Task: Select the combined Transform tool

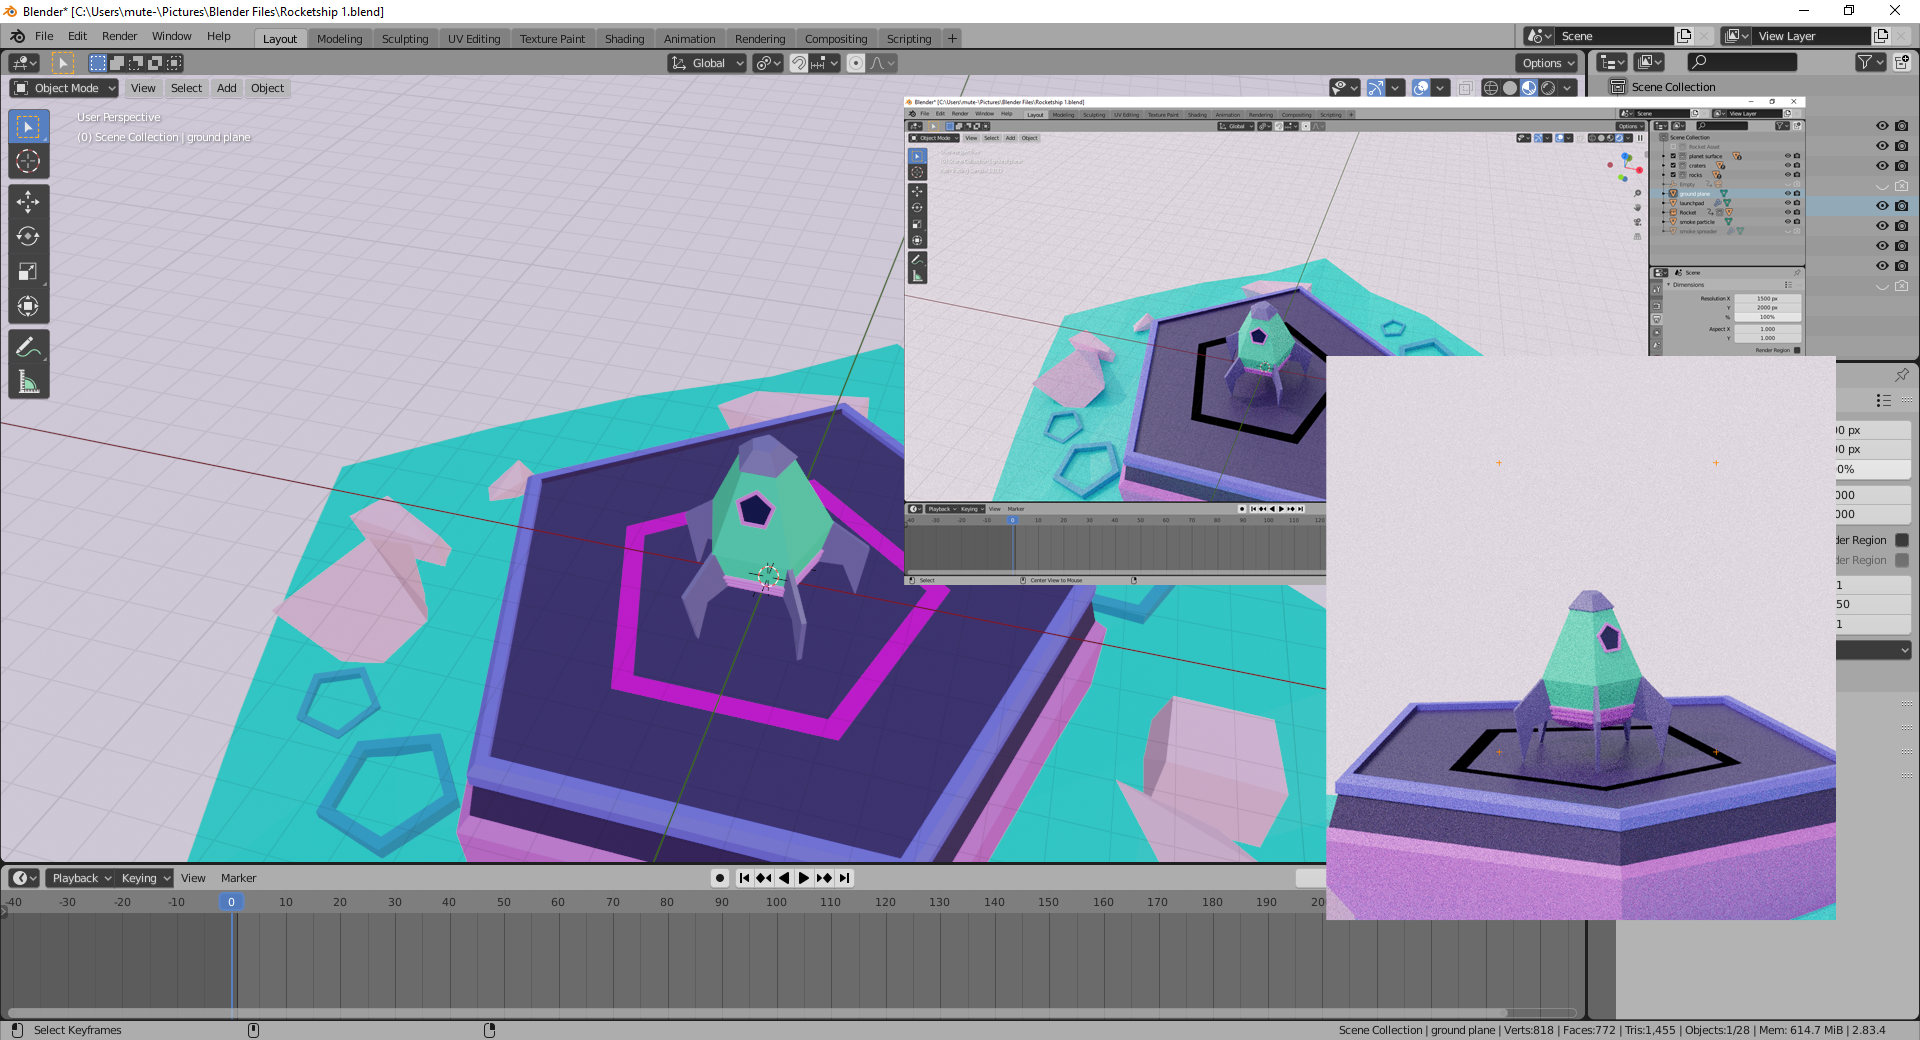Action: tap(28, 306)
